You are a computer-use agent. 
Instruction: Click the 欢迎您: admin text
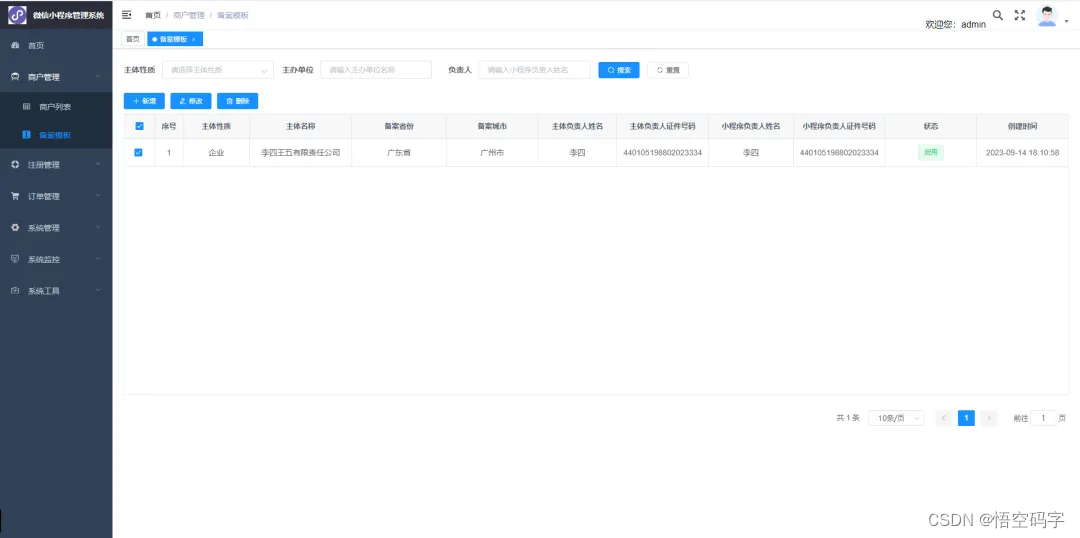pyautogui.click(x=955, y=24)
